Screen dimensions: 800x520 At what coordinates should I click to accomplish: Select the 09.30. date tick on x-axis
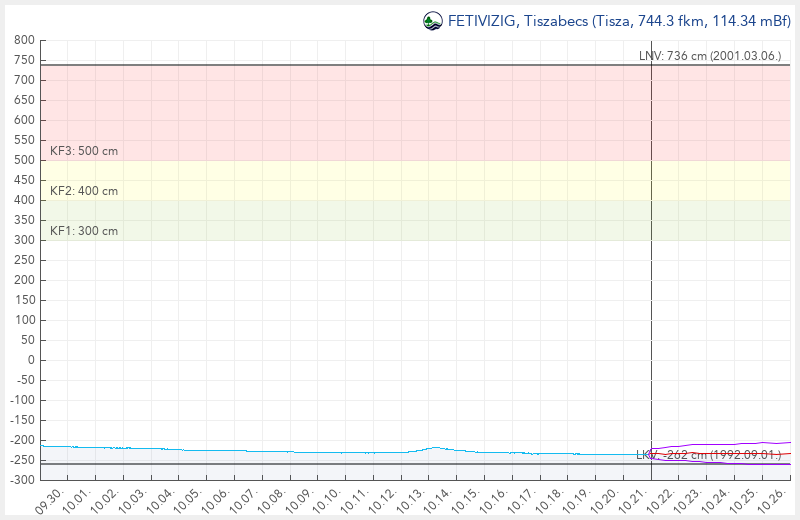coord(47,499)
